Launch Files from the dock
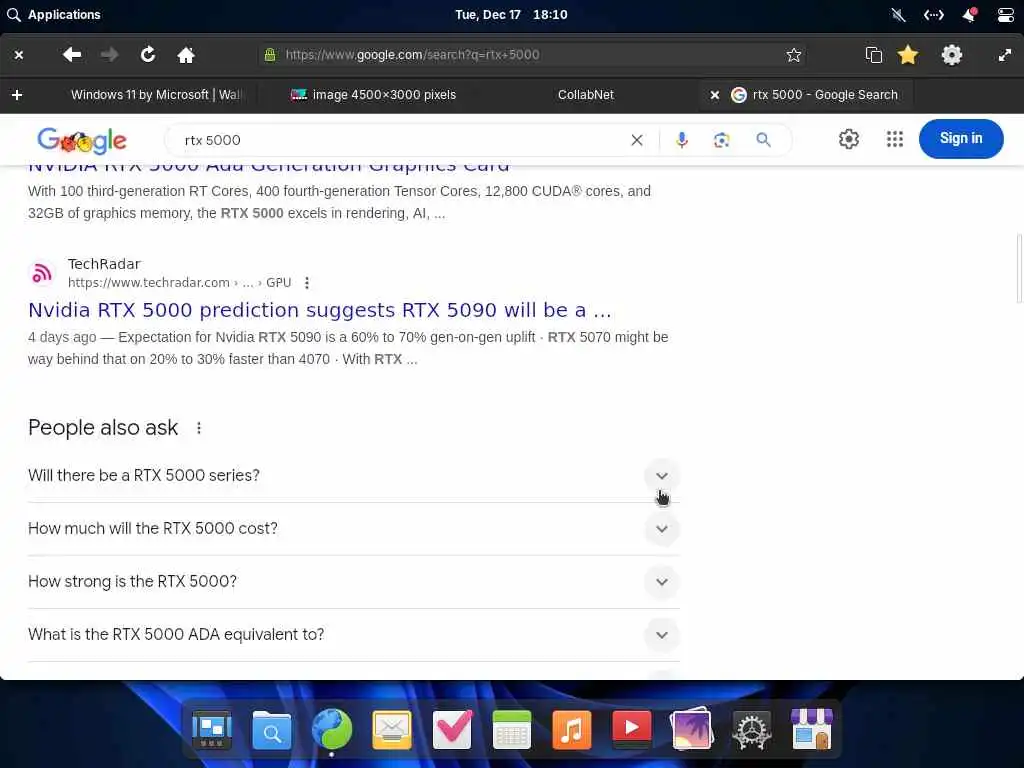This screenshot has width=1024, height=768. [x=272, y=729]
